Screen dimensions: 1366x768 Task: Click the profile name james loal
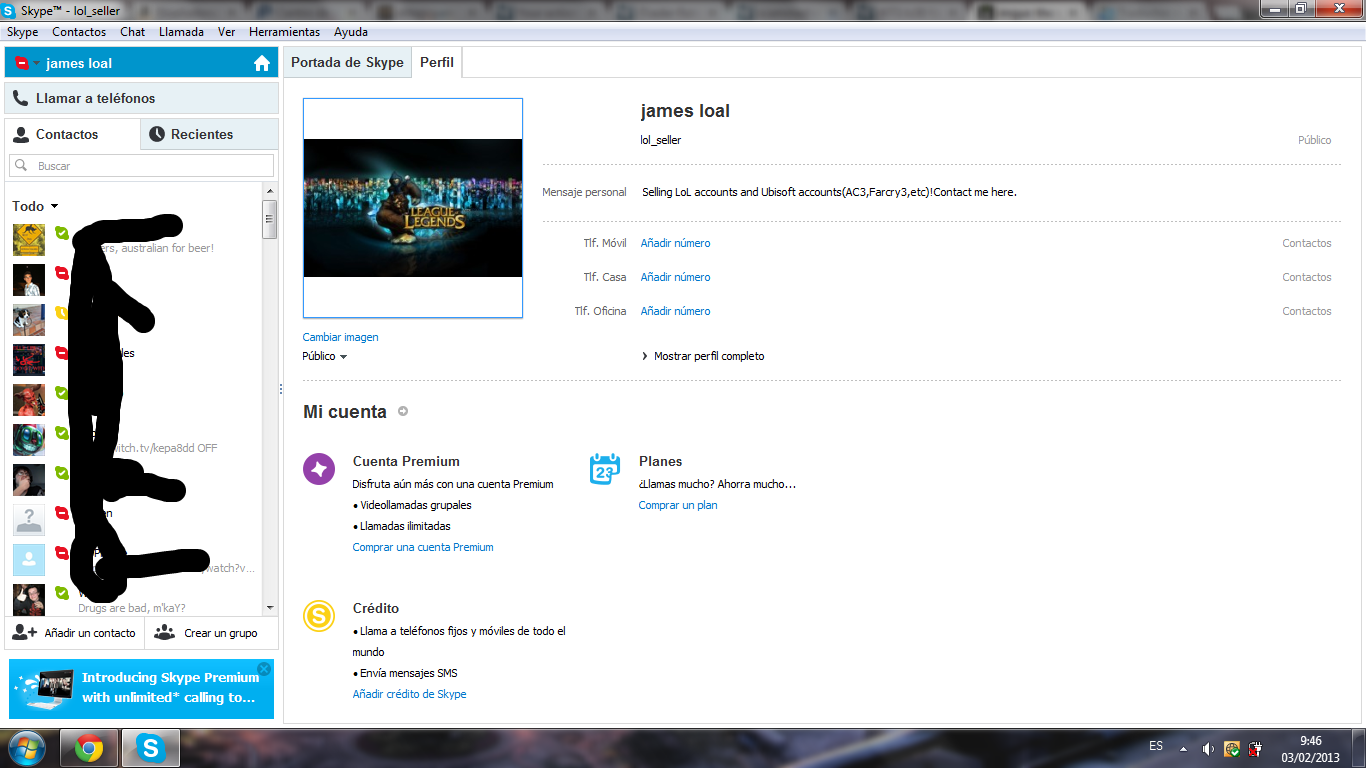tap(685, 111)
